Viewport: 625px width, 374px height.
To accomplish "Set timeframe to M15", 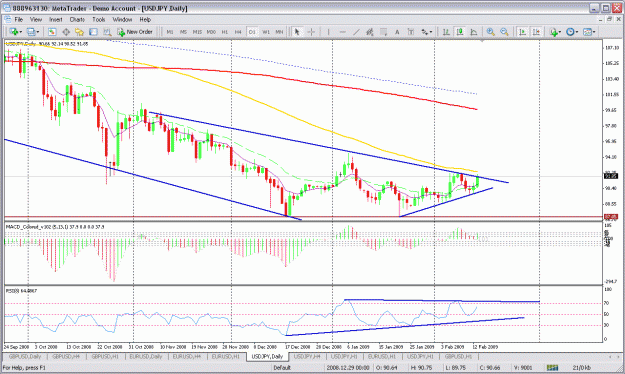I will [197, 32].
